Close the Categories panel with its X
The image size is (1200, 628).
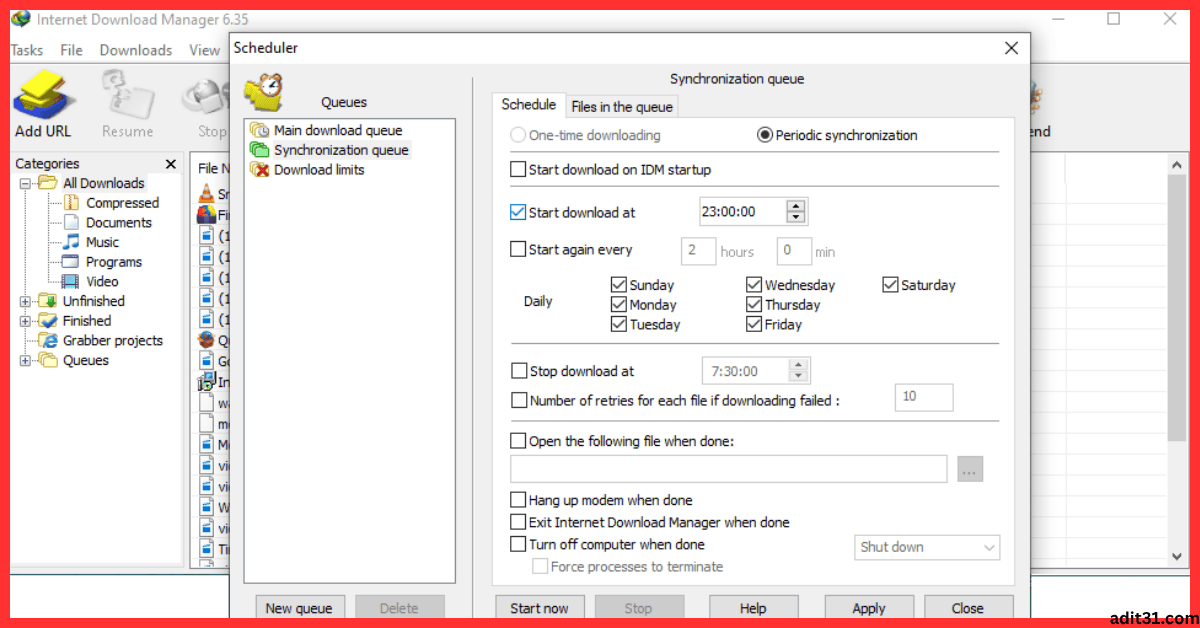click(x=171, y=164)
